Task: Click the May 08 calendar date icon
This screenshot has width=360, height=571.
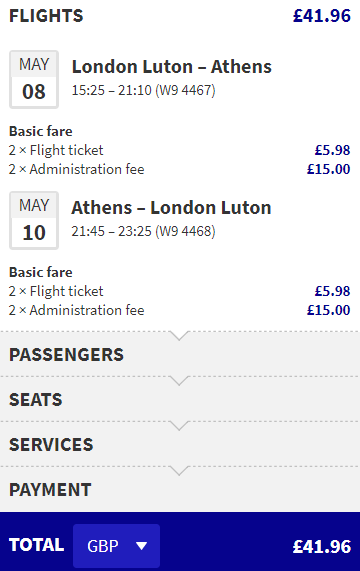Action: click(34, 79)
